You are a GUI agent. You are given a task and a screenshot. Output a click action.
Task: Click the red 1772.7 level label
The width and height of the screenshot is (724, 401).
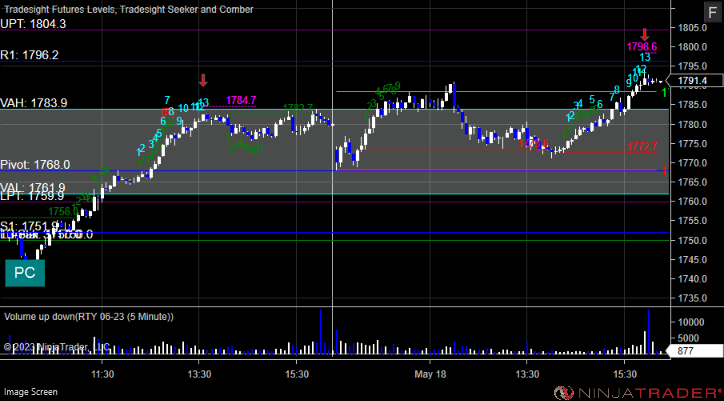point(642,147)
